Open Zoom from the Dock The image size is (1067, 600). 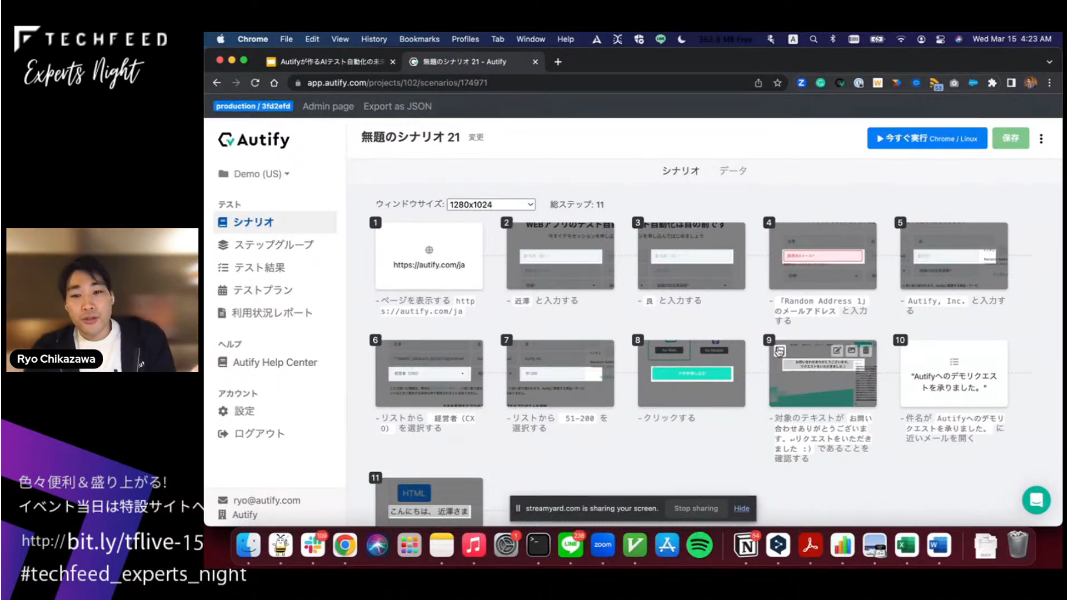(x=603, y=545)
